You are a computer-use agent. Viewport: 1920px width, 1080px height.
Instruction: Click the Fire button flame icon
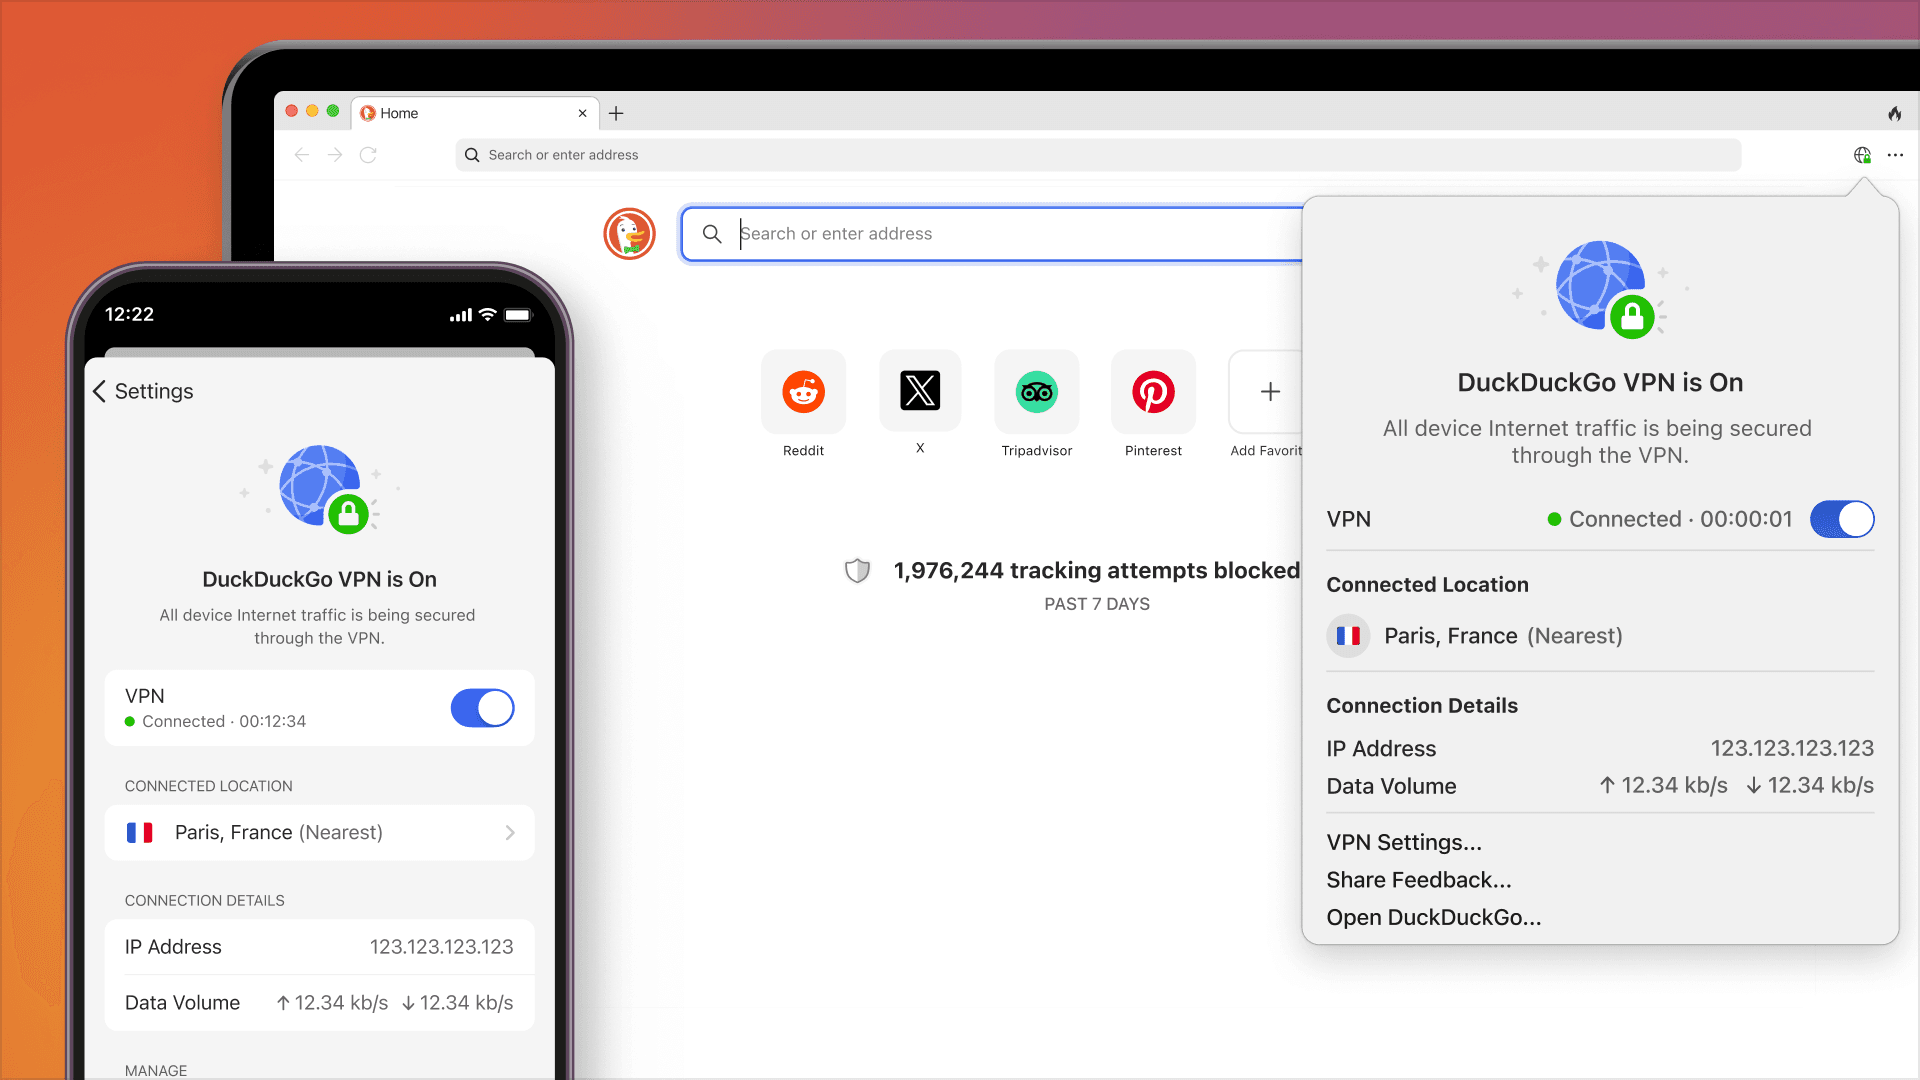click(1894, 114)
